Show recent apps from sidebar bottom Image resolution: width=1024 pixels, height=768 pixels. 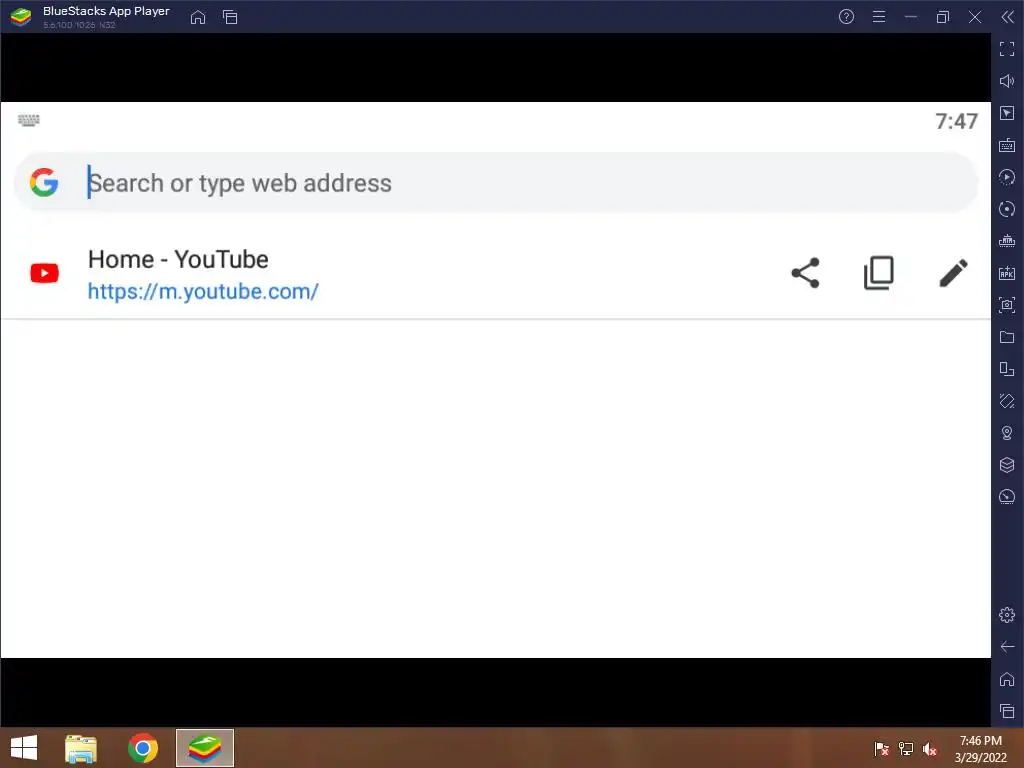tap(1007, 711)
